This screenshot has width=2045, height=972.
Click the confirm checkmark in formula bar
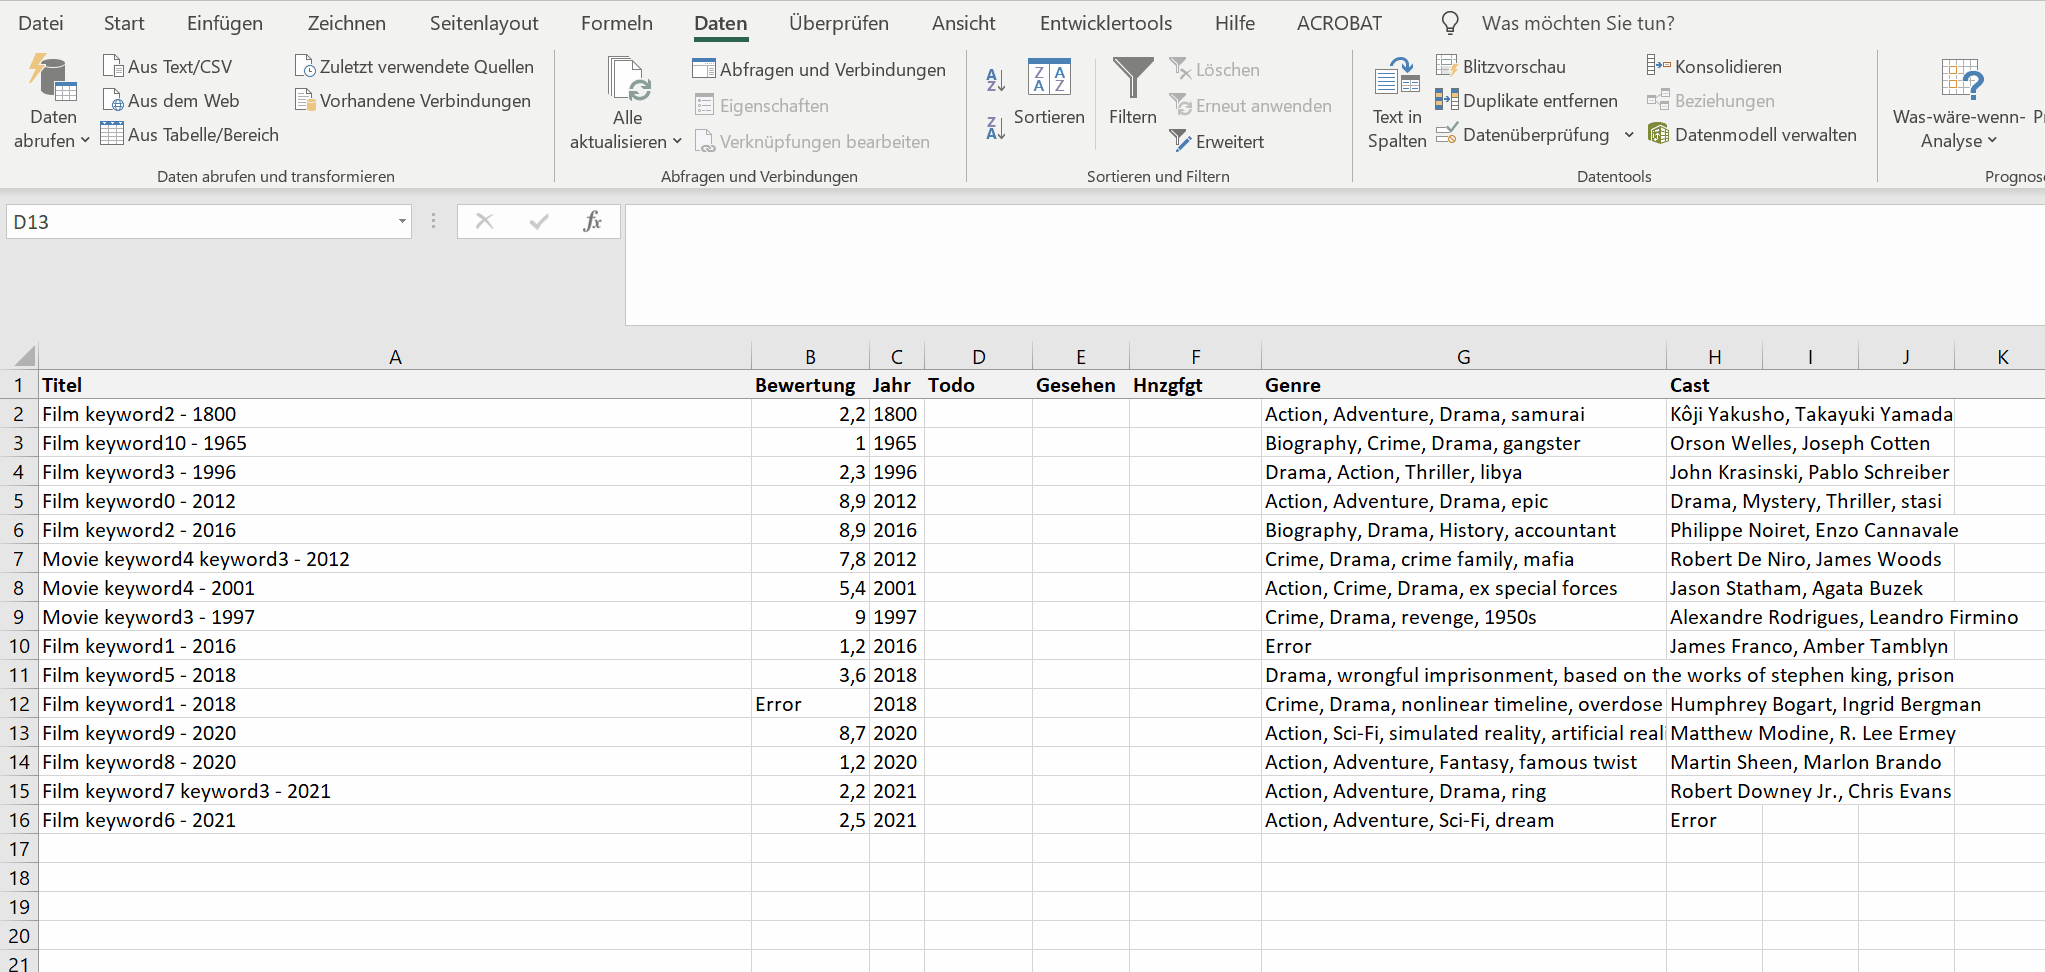click(539, 221)
